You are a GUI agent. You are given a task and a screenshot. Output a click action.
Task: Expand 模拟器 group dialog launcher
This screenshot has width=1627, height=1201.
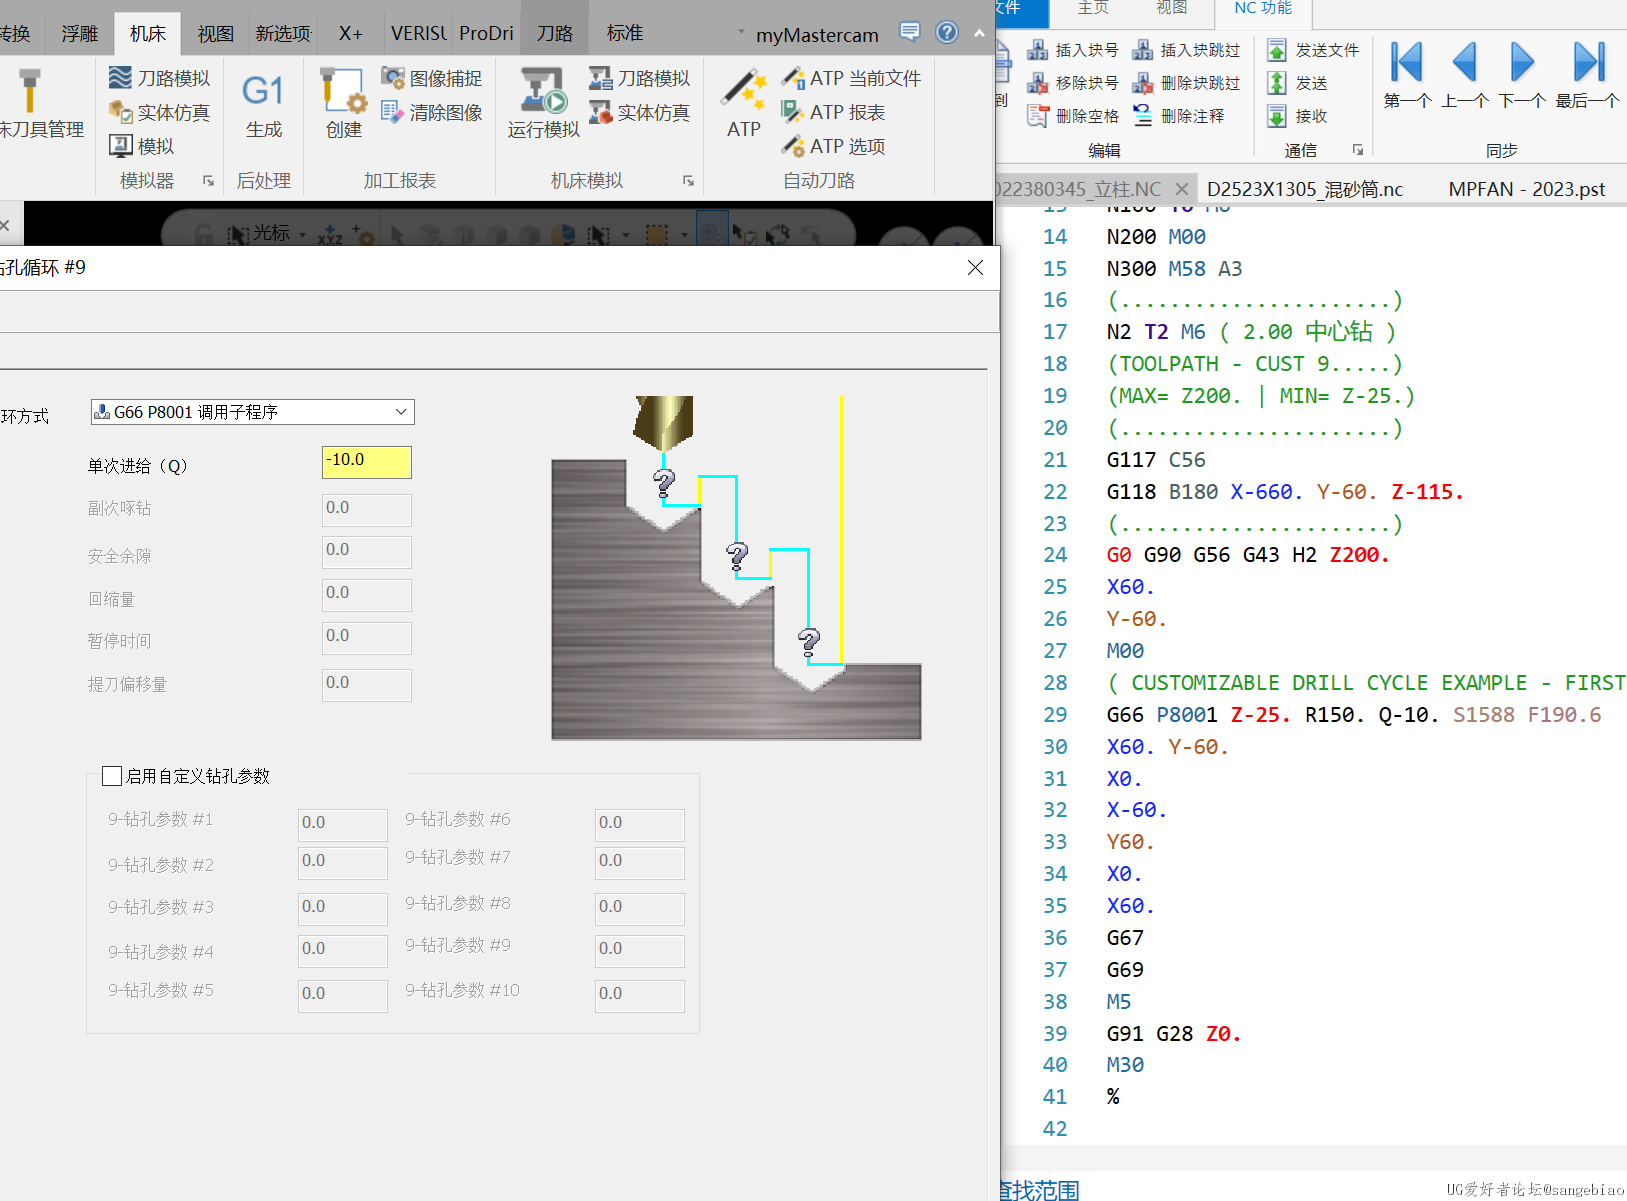click(208, 180)
